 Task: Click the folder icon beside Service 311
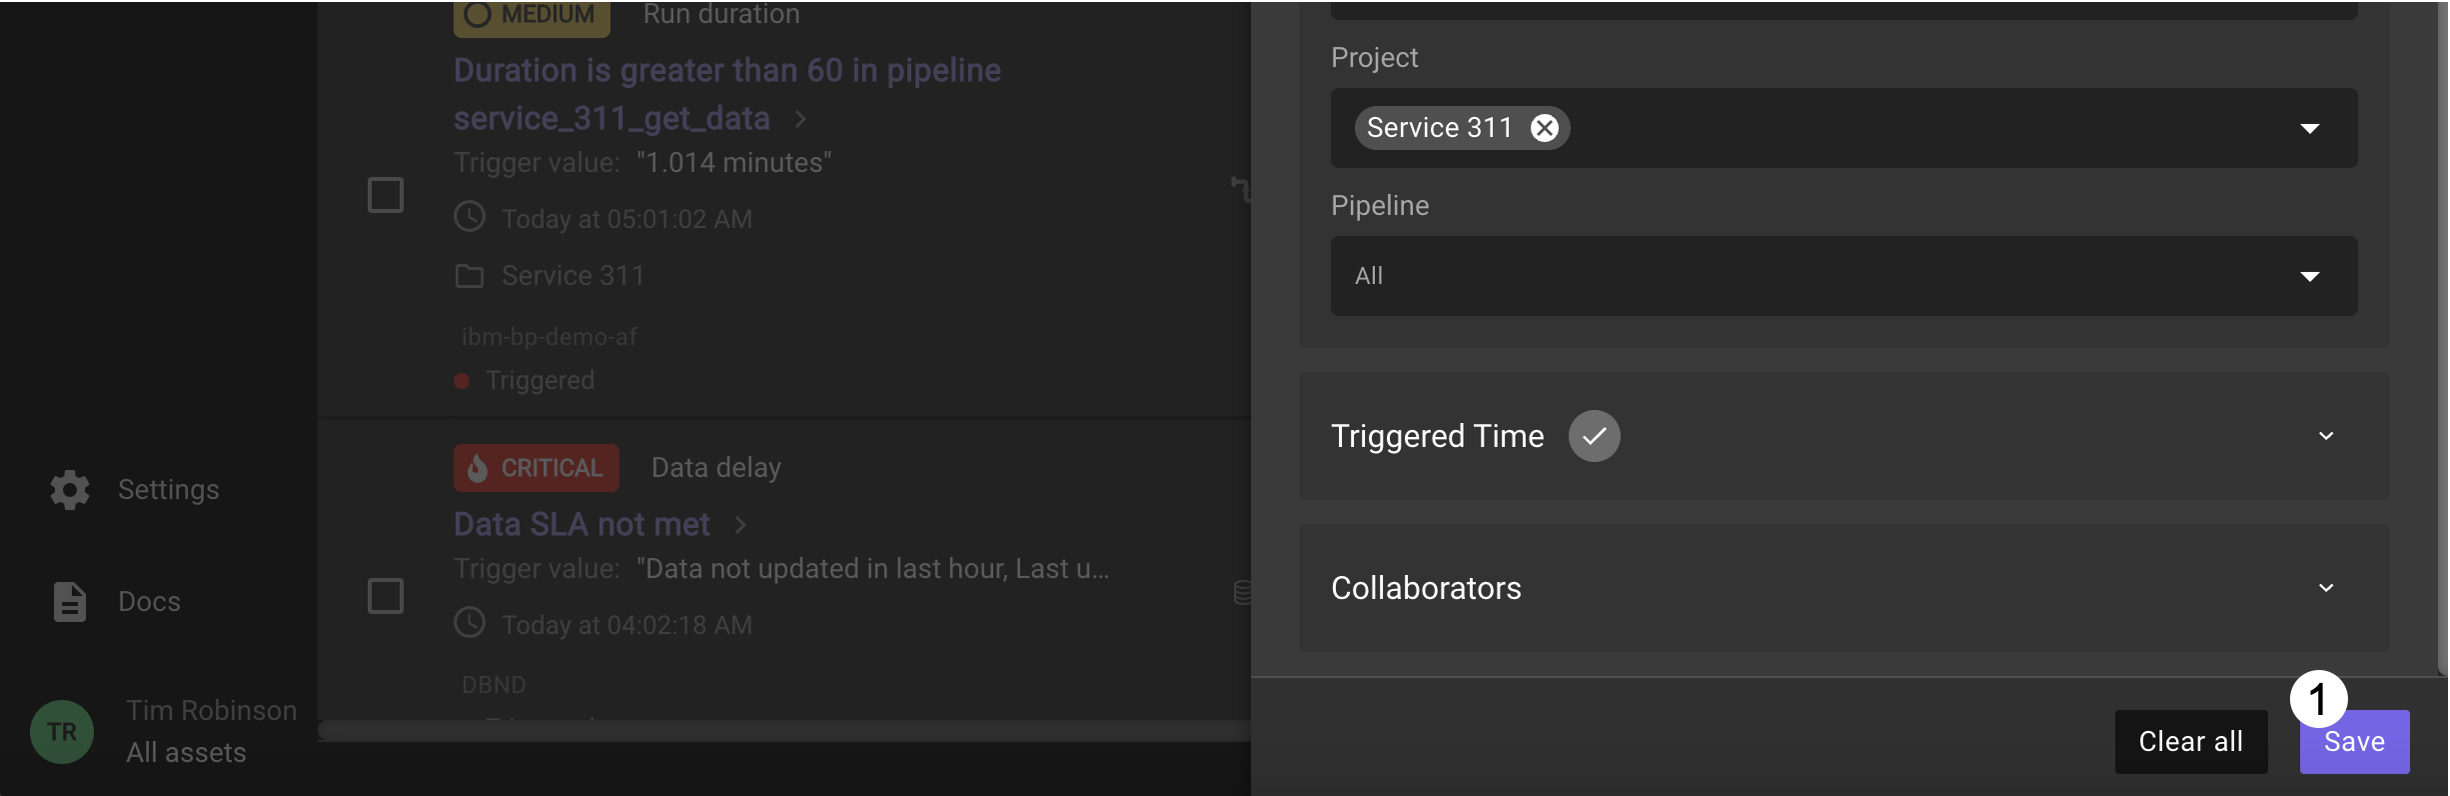[469, 276]
